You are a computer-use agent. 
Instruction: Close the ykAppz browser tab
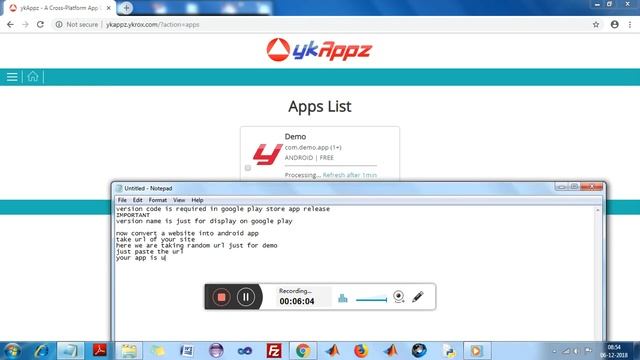point(109,8)
